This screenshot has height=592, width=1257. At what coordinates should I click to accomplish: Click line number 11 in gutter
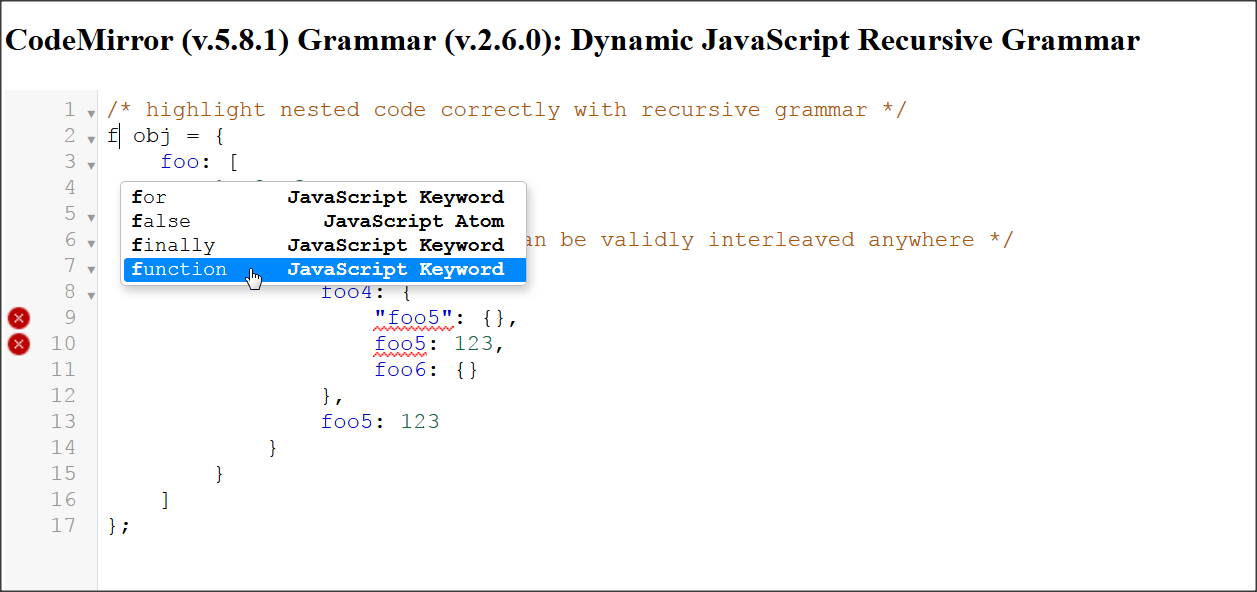[63, 370]
